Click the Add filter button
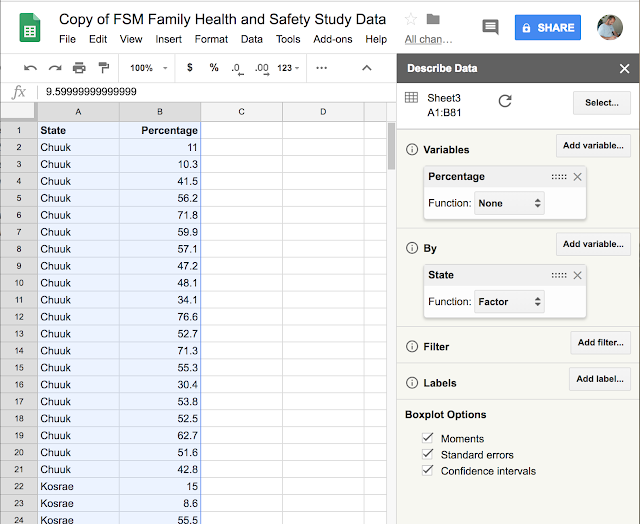 click(600, 343)
